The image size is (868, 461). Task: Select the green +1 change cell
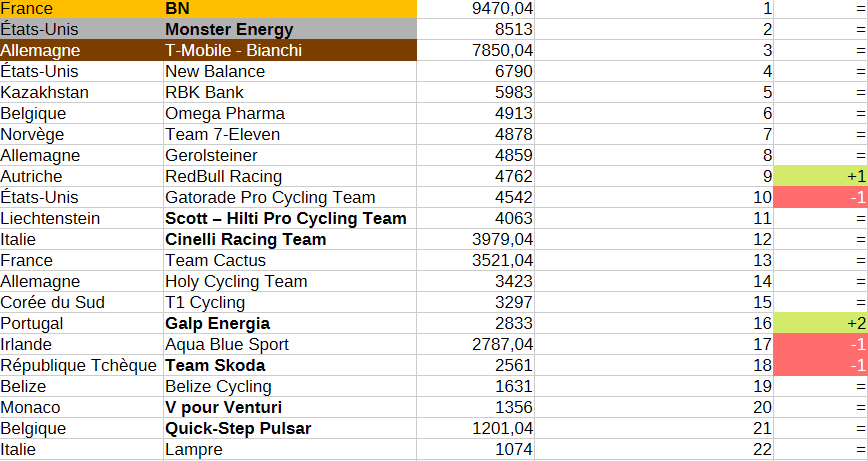point(820,176)
